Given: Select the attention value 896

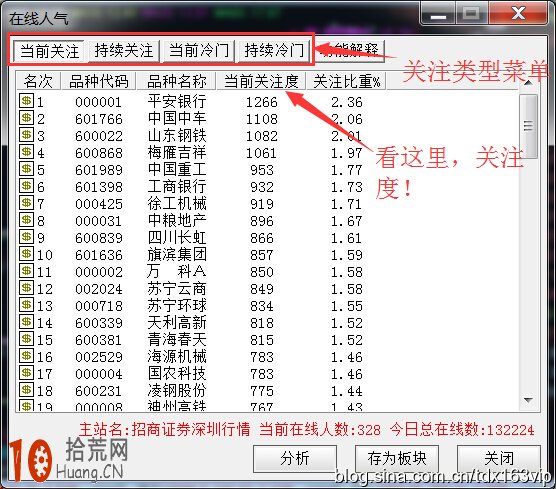Looking at the screenshot, I should (x=262, y=221).
